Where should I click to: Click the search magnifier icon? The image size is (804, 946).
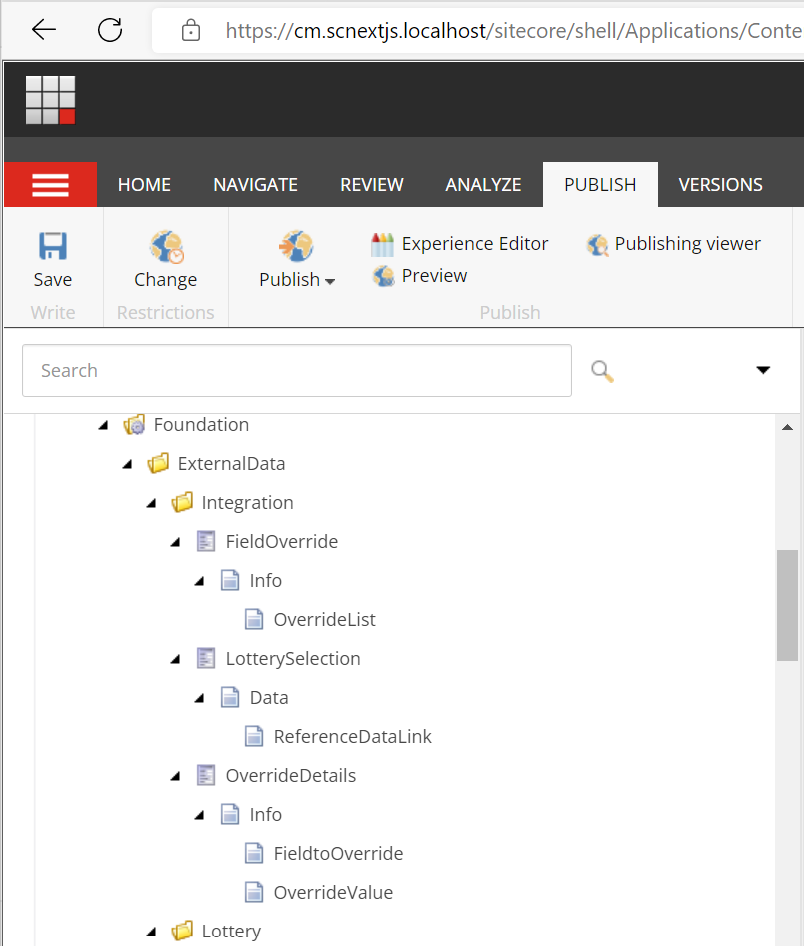pos(602,371)
